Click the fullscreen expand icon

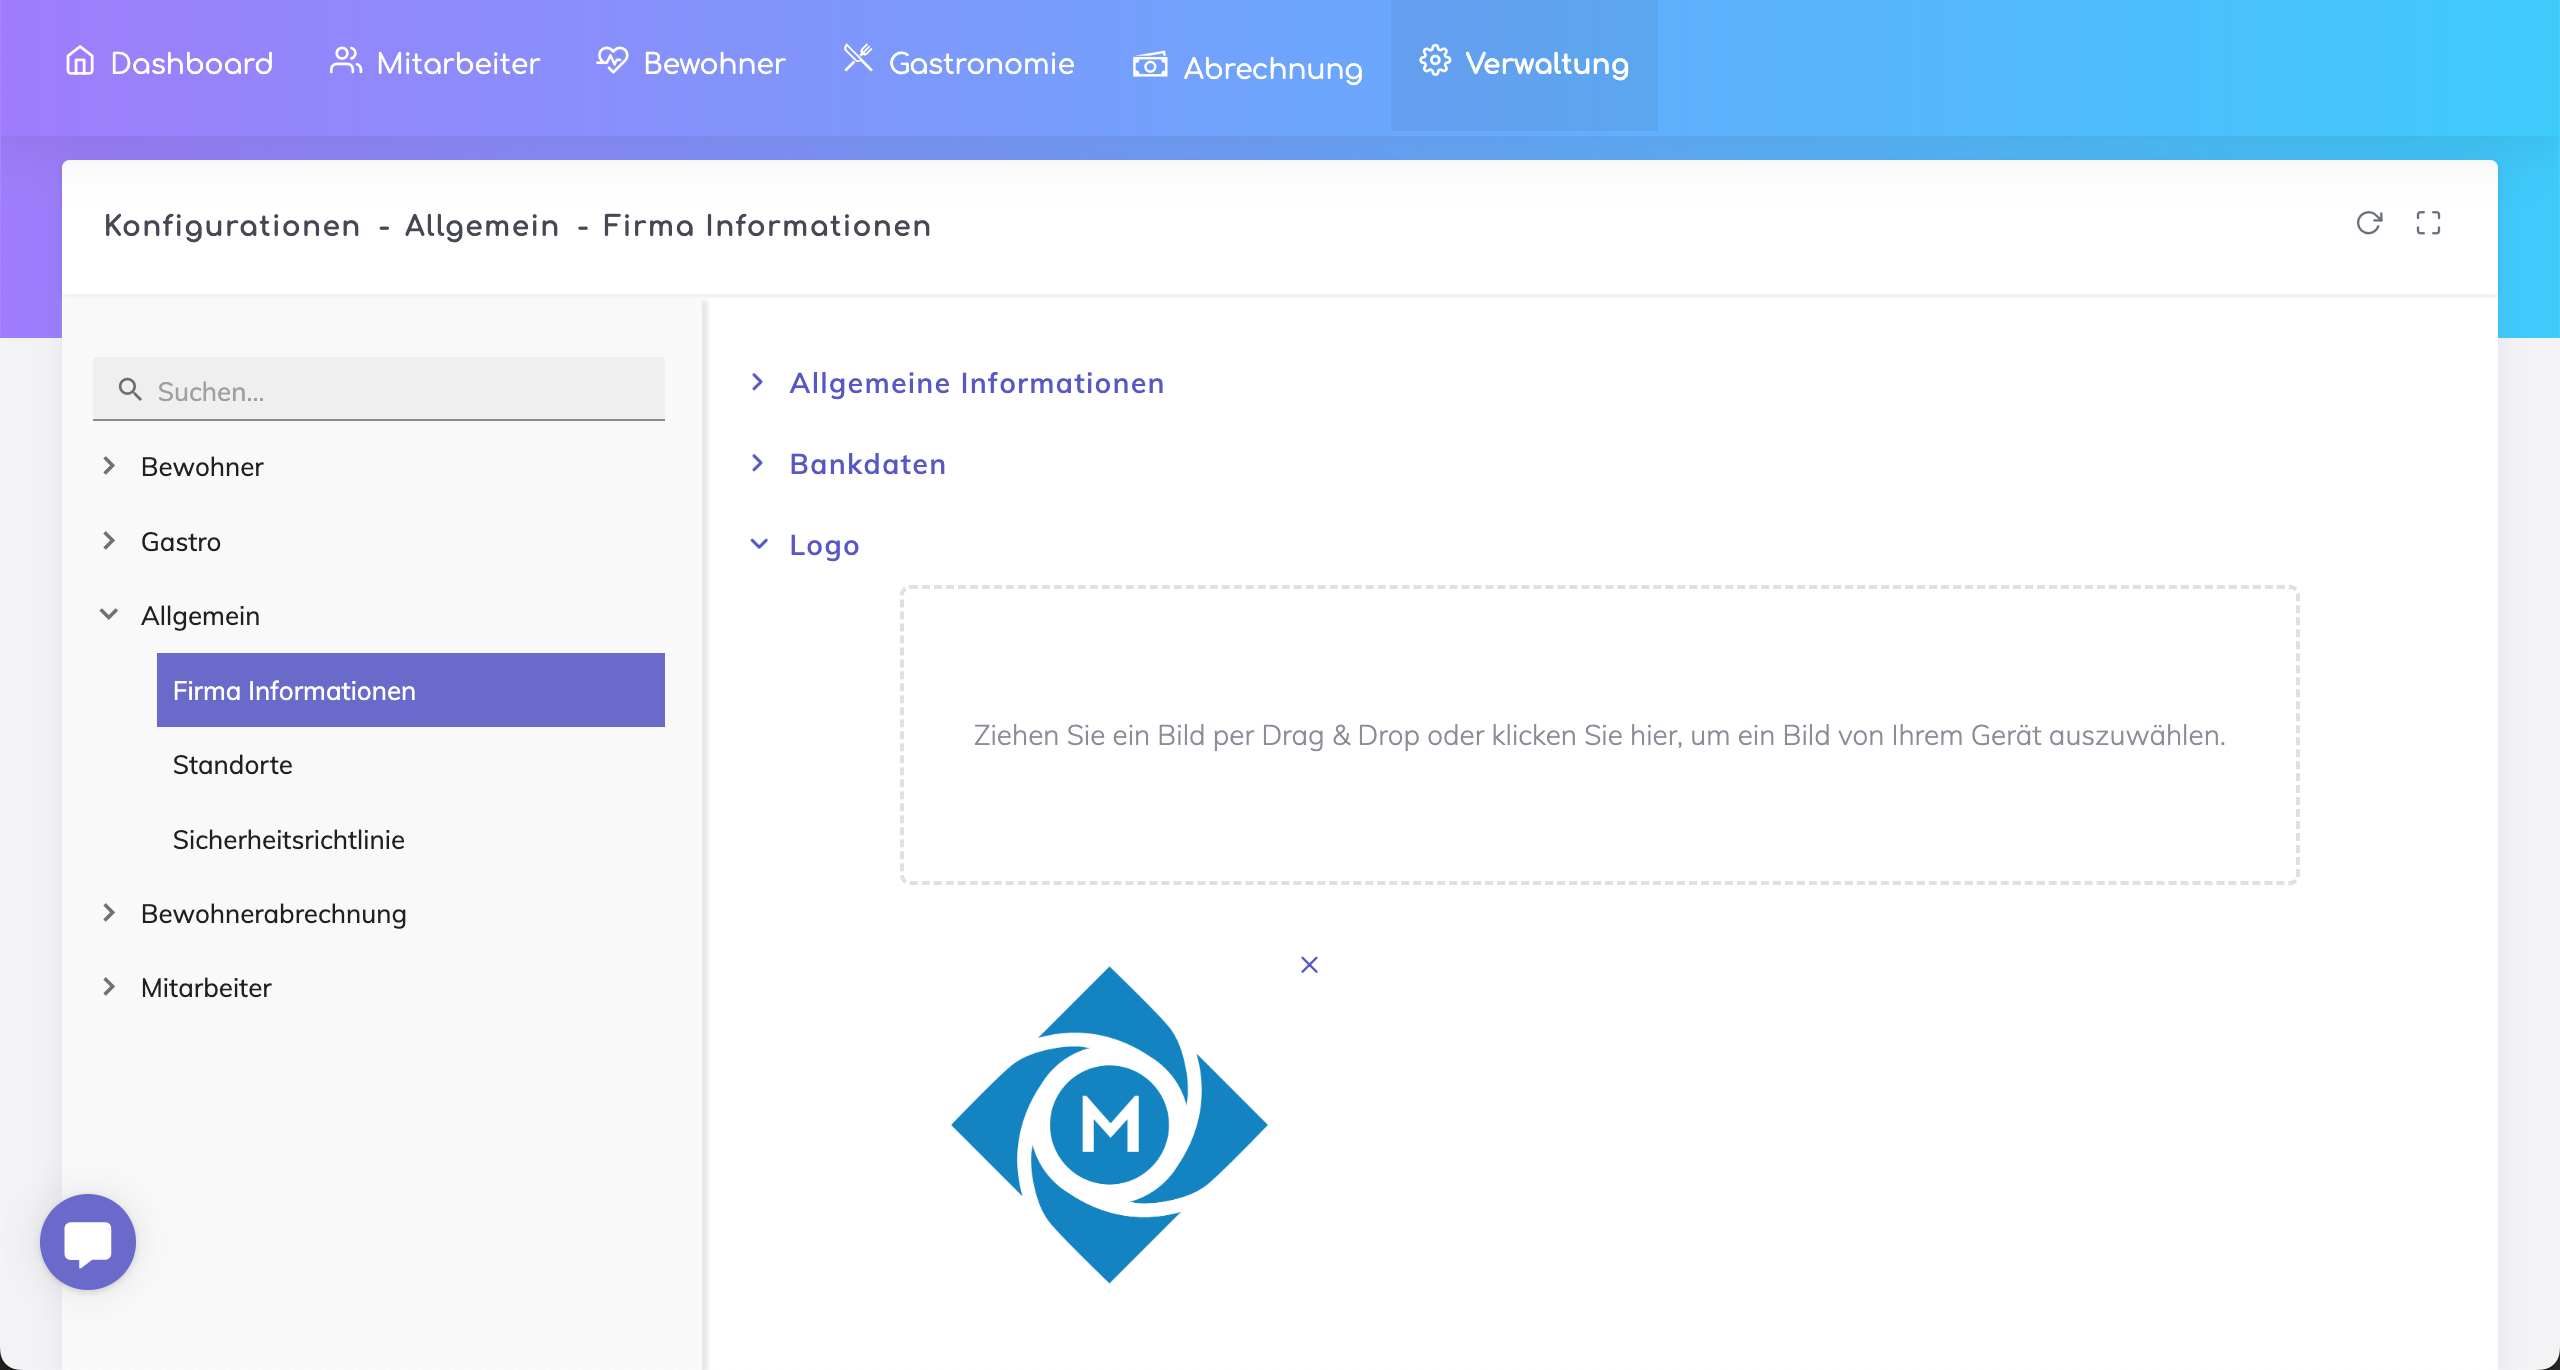click(2428, 223)
